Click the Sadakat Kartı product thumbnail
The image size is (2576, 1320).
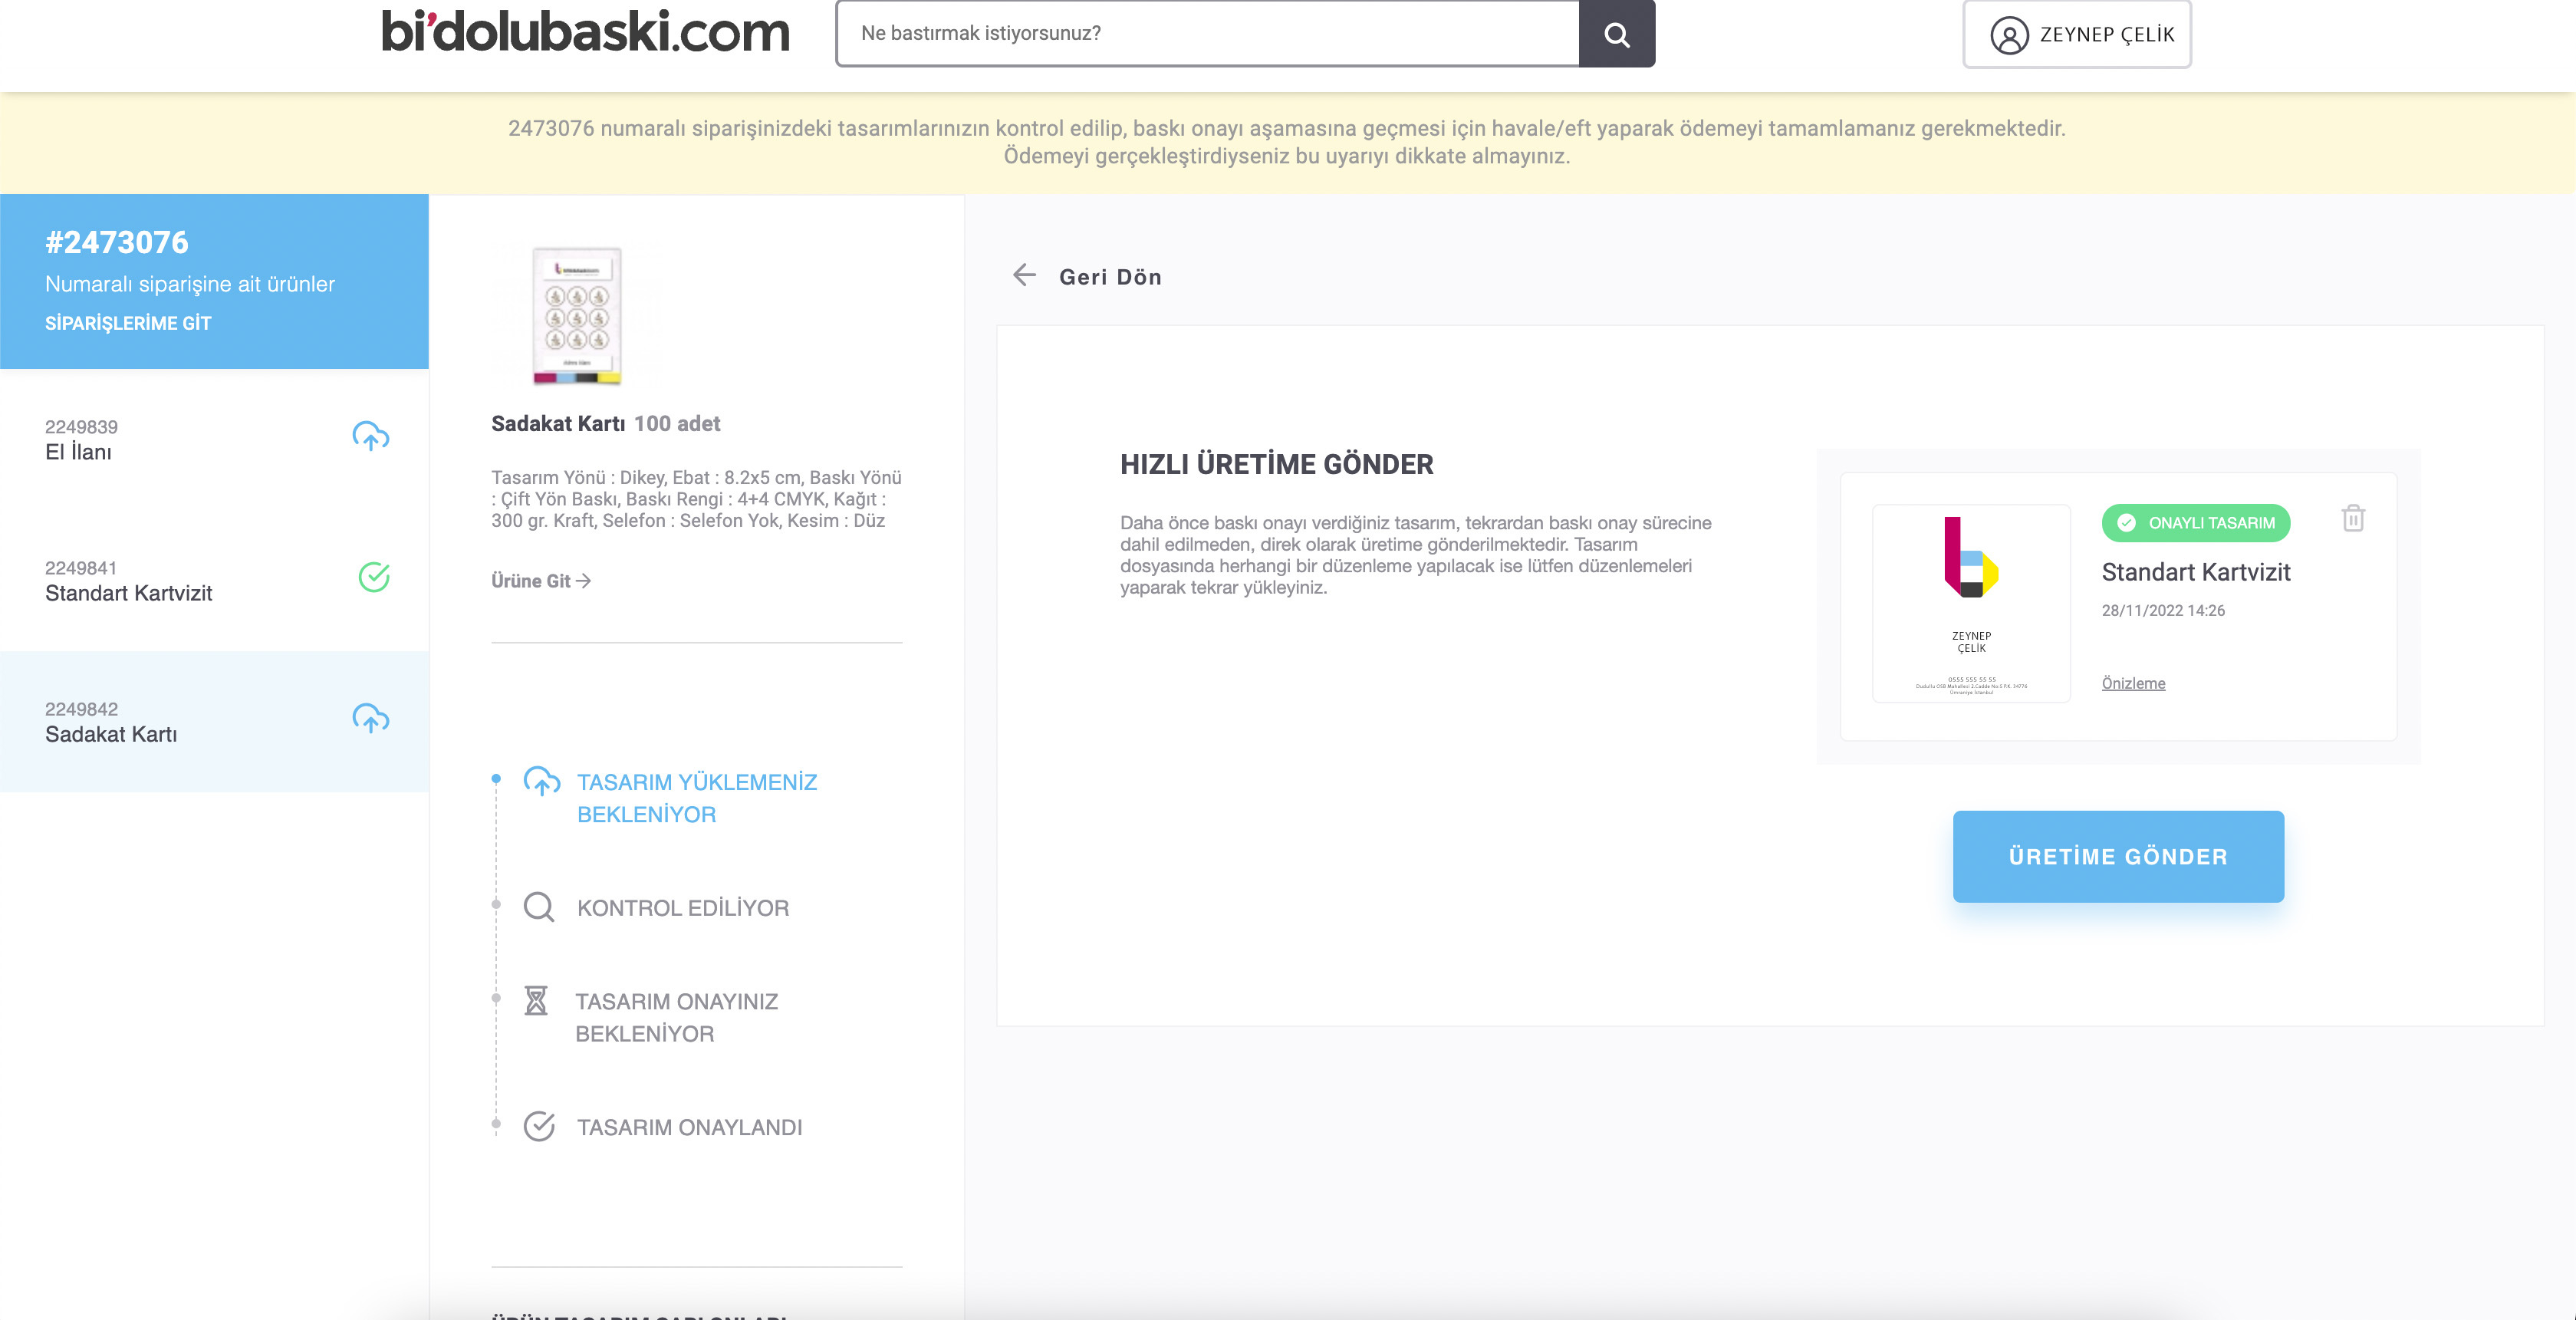tap(577, 315)
